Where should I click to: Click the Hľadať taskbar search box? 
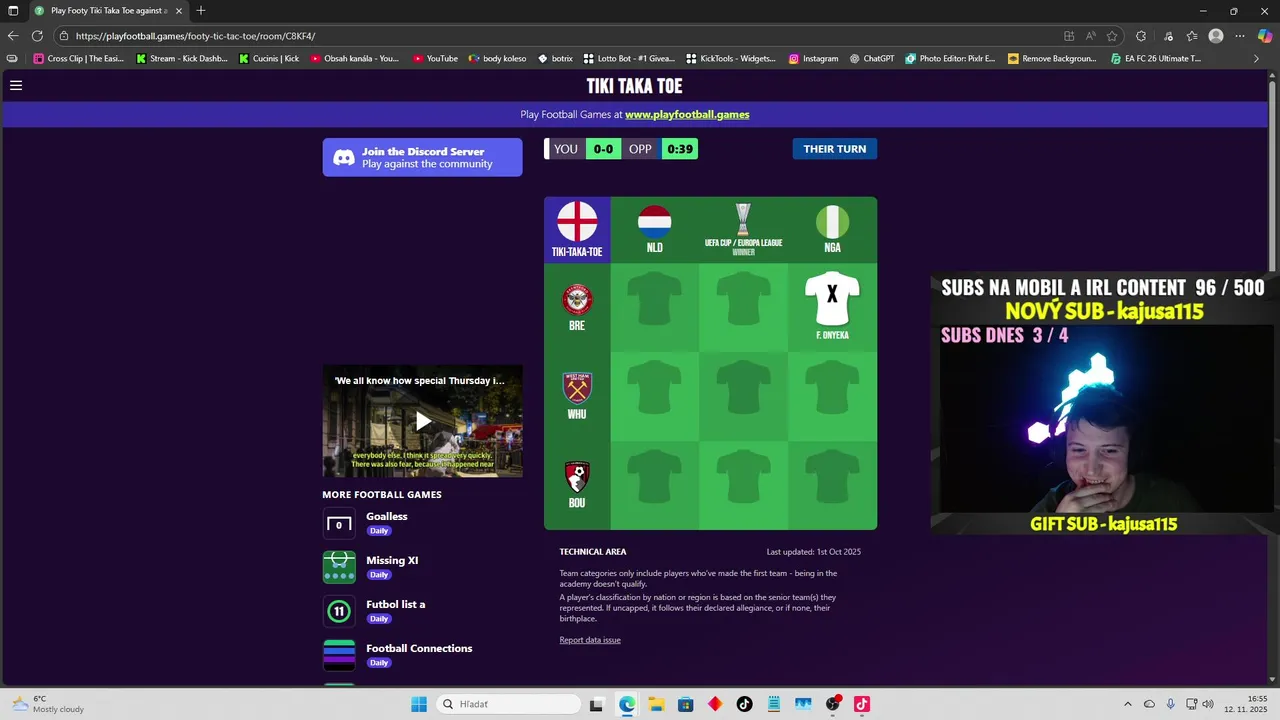coord(508,704)
